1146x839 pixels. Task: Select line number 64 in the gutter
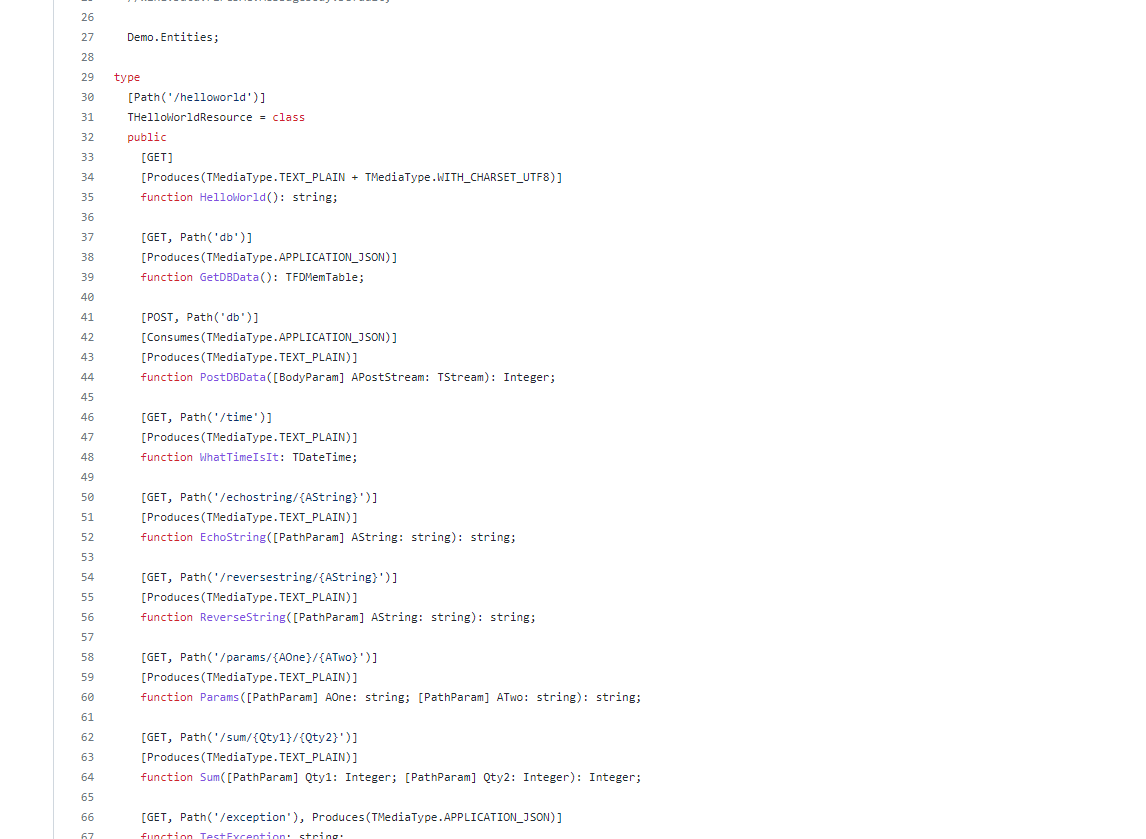coord(87,777)
